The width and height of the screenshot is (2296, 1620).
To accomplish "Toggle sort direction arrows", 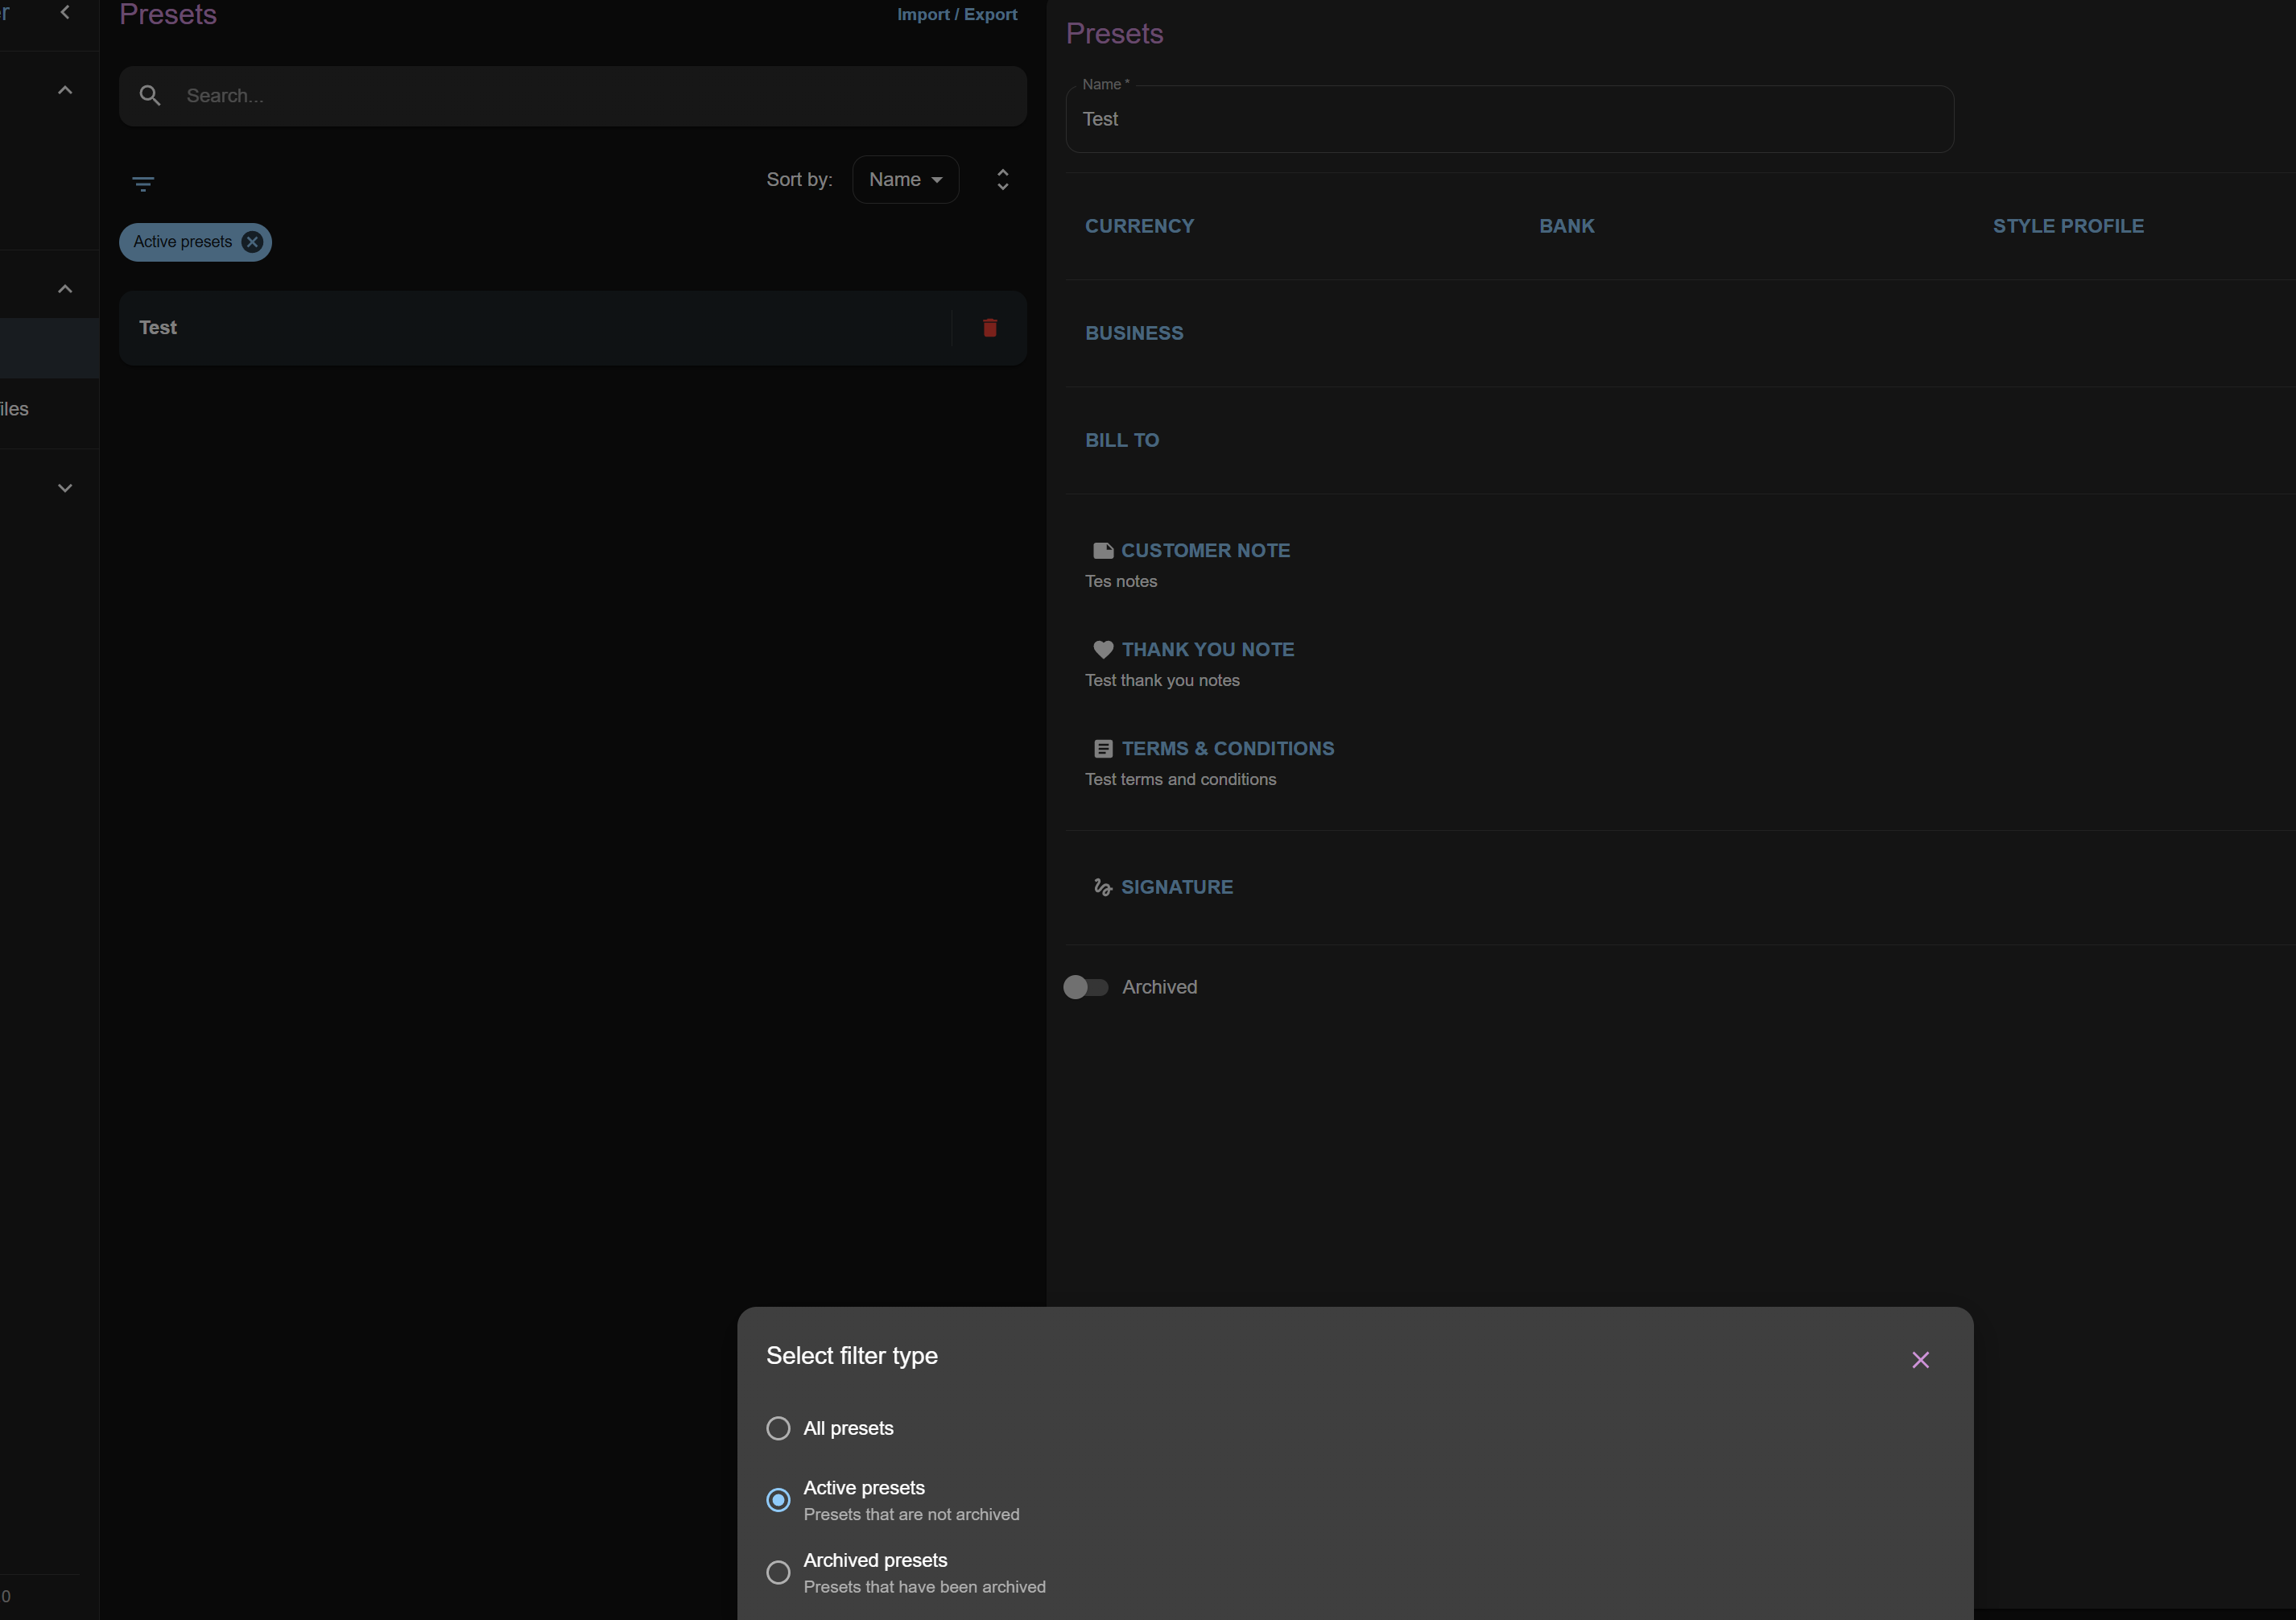I will coord(1003,180).
